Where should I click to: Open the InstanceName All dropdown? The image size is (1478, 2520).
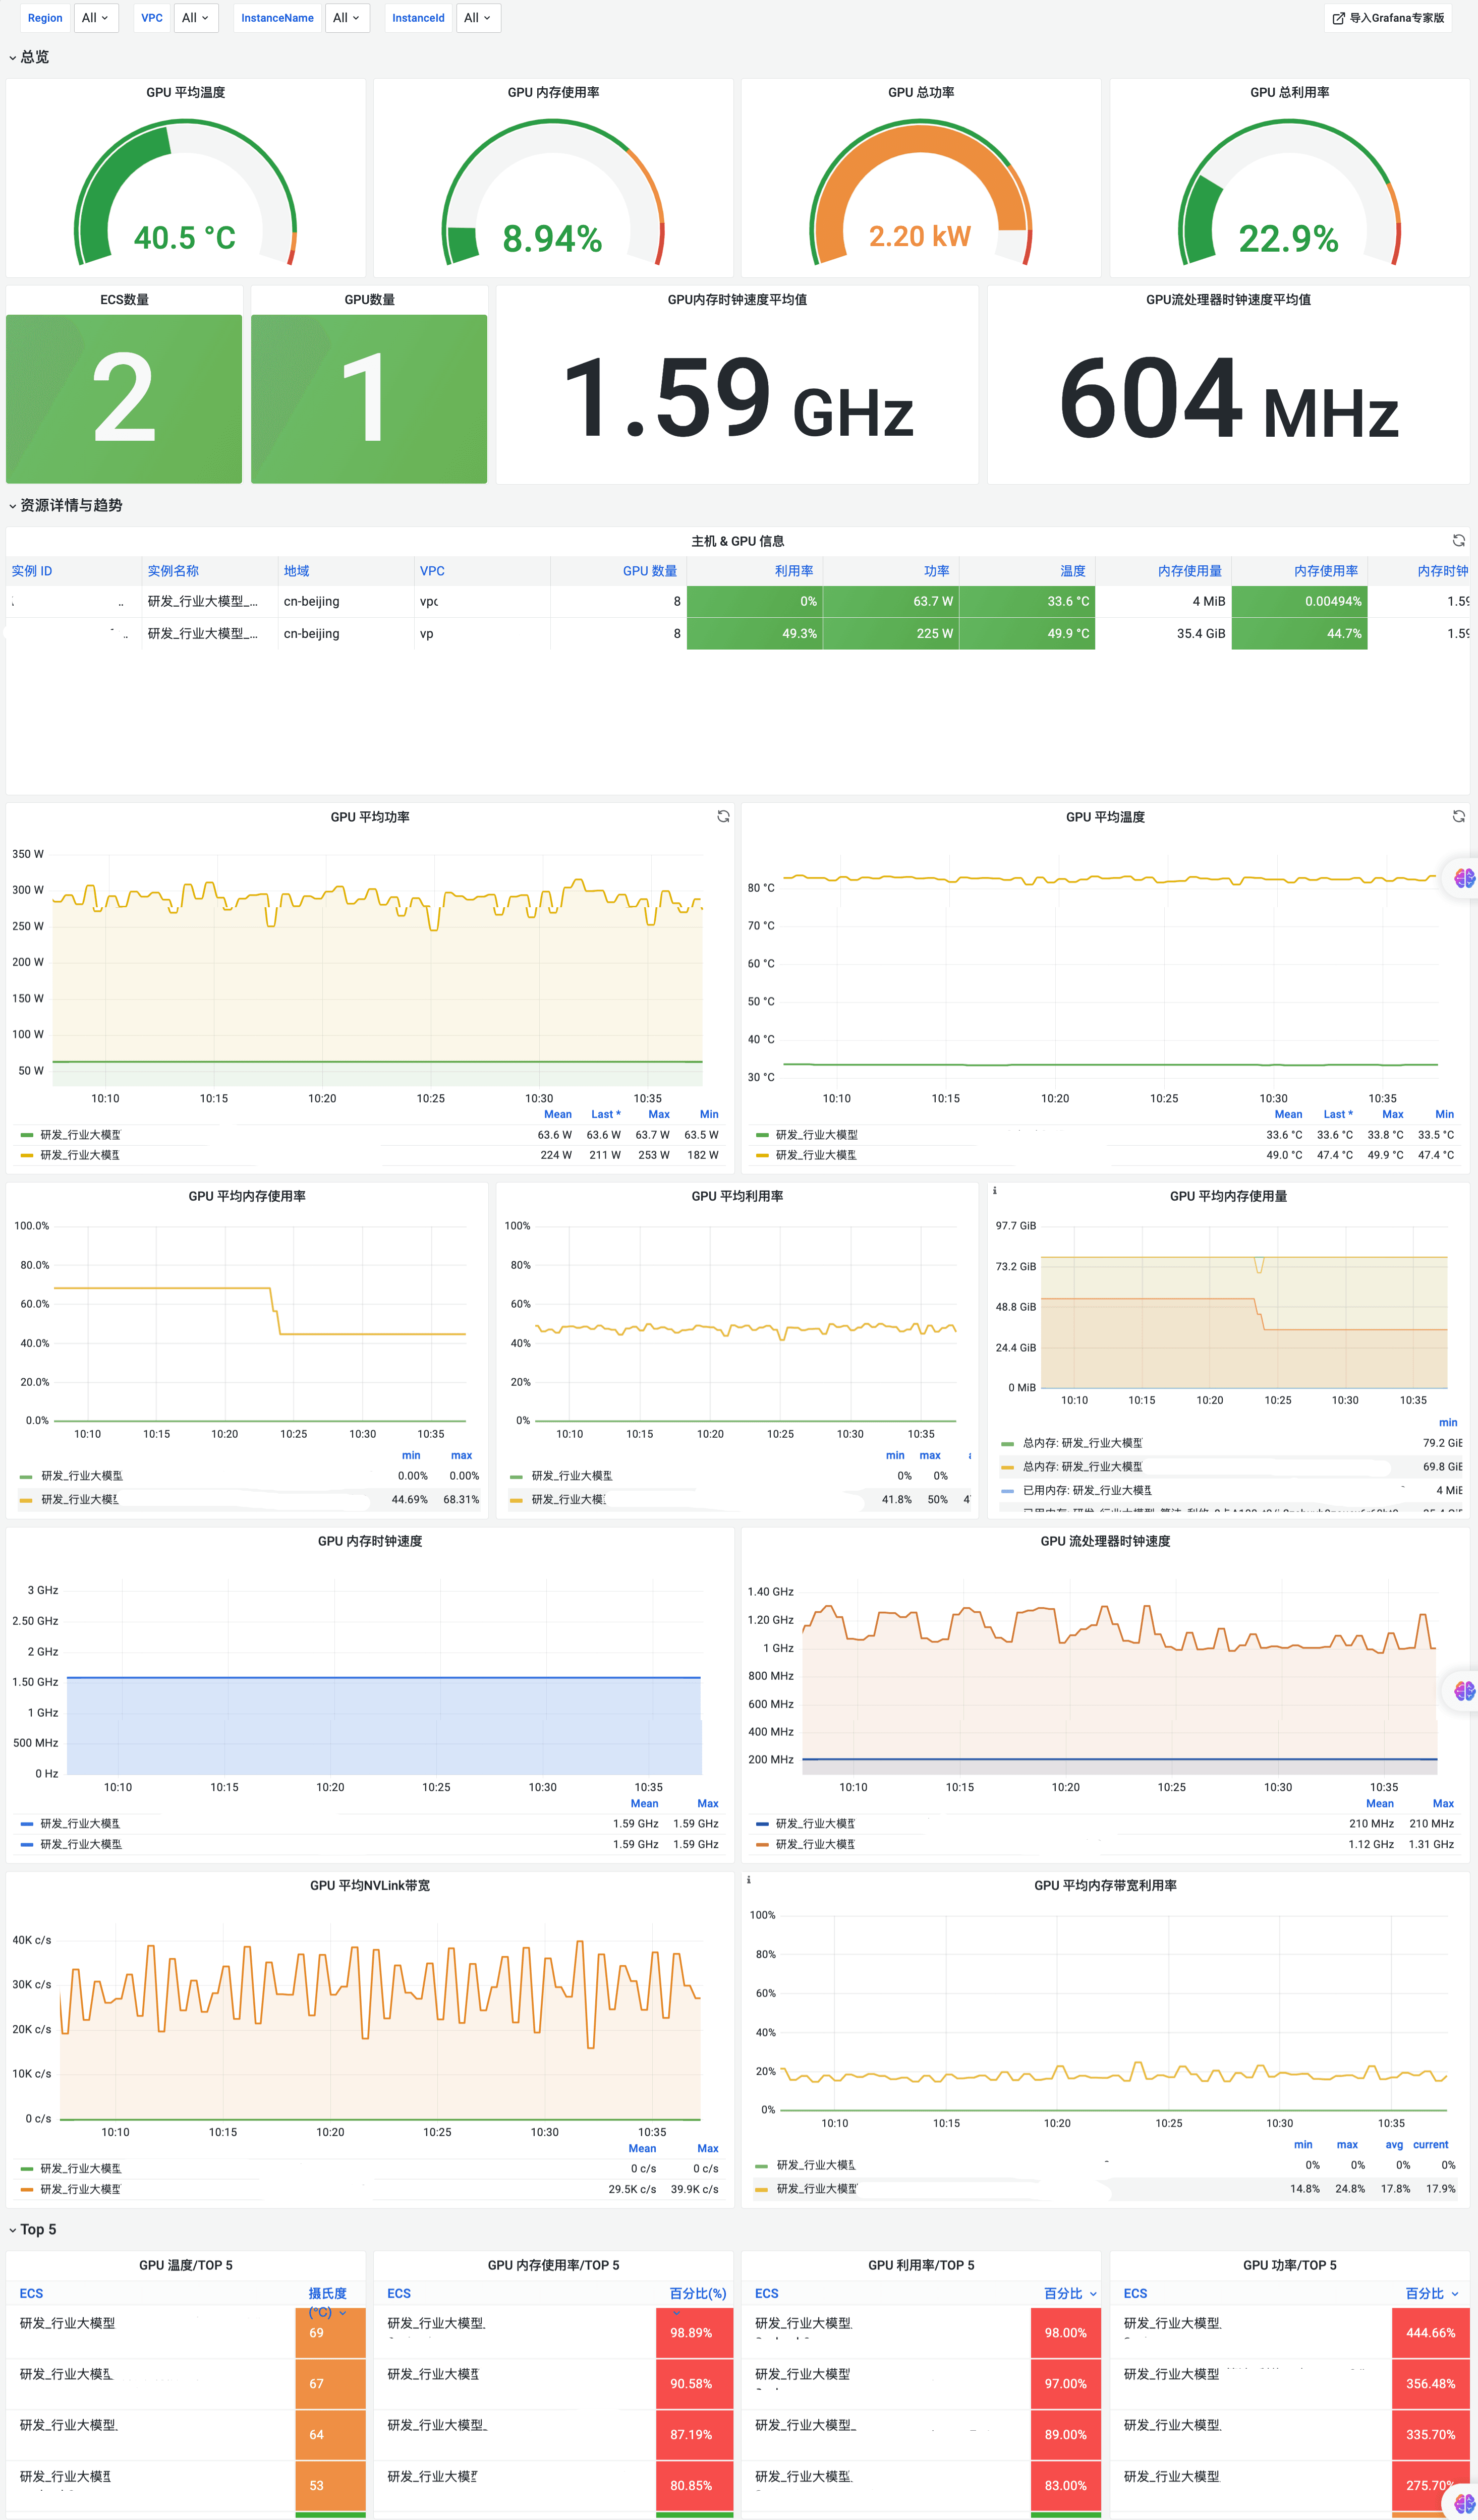coord(347,18)
